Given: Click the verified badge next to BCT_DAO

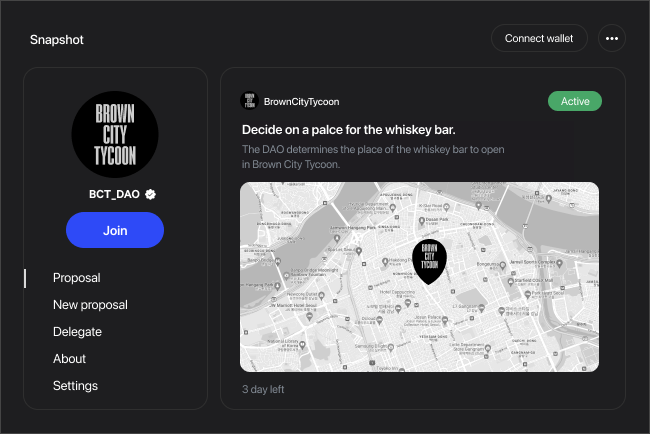Looking at the screenshot, I should (x=150, y=194).
